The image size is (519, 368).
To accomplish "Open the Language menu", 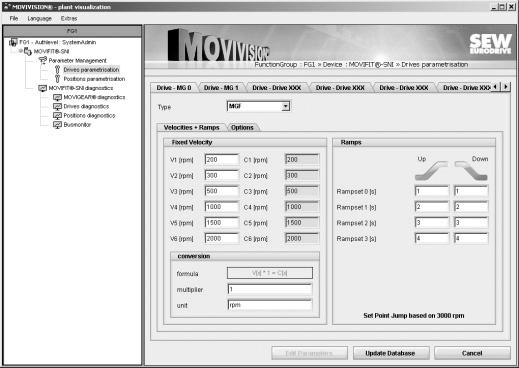I will [40, 18].
